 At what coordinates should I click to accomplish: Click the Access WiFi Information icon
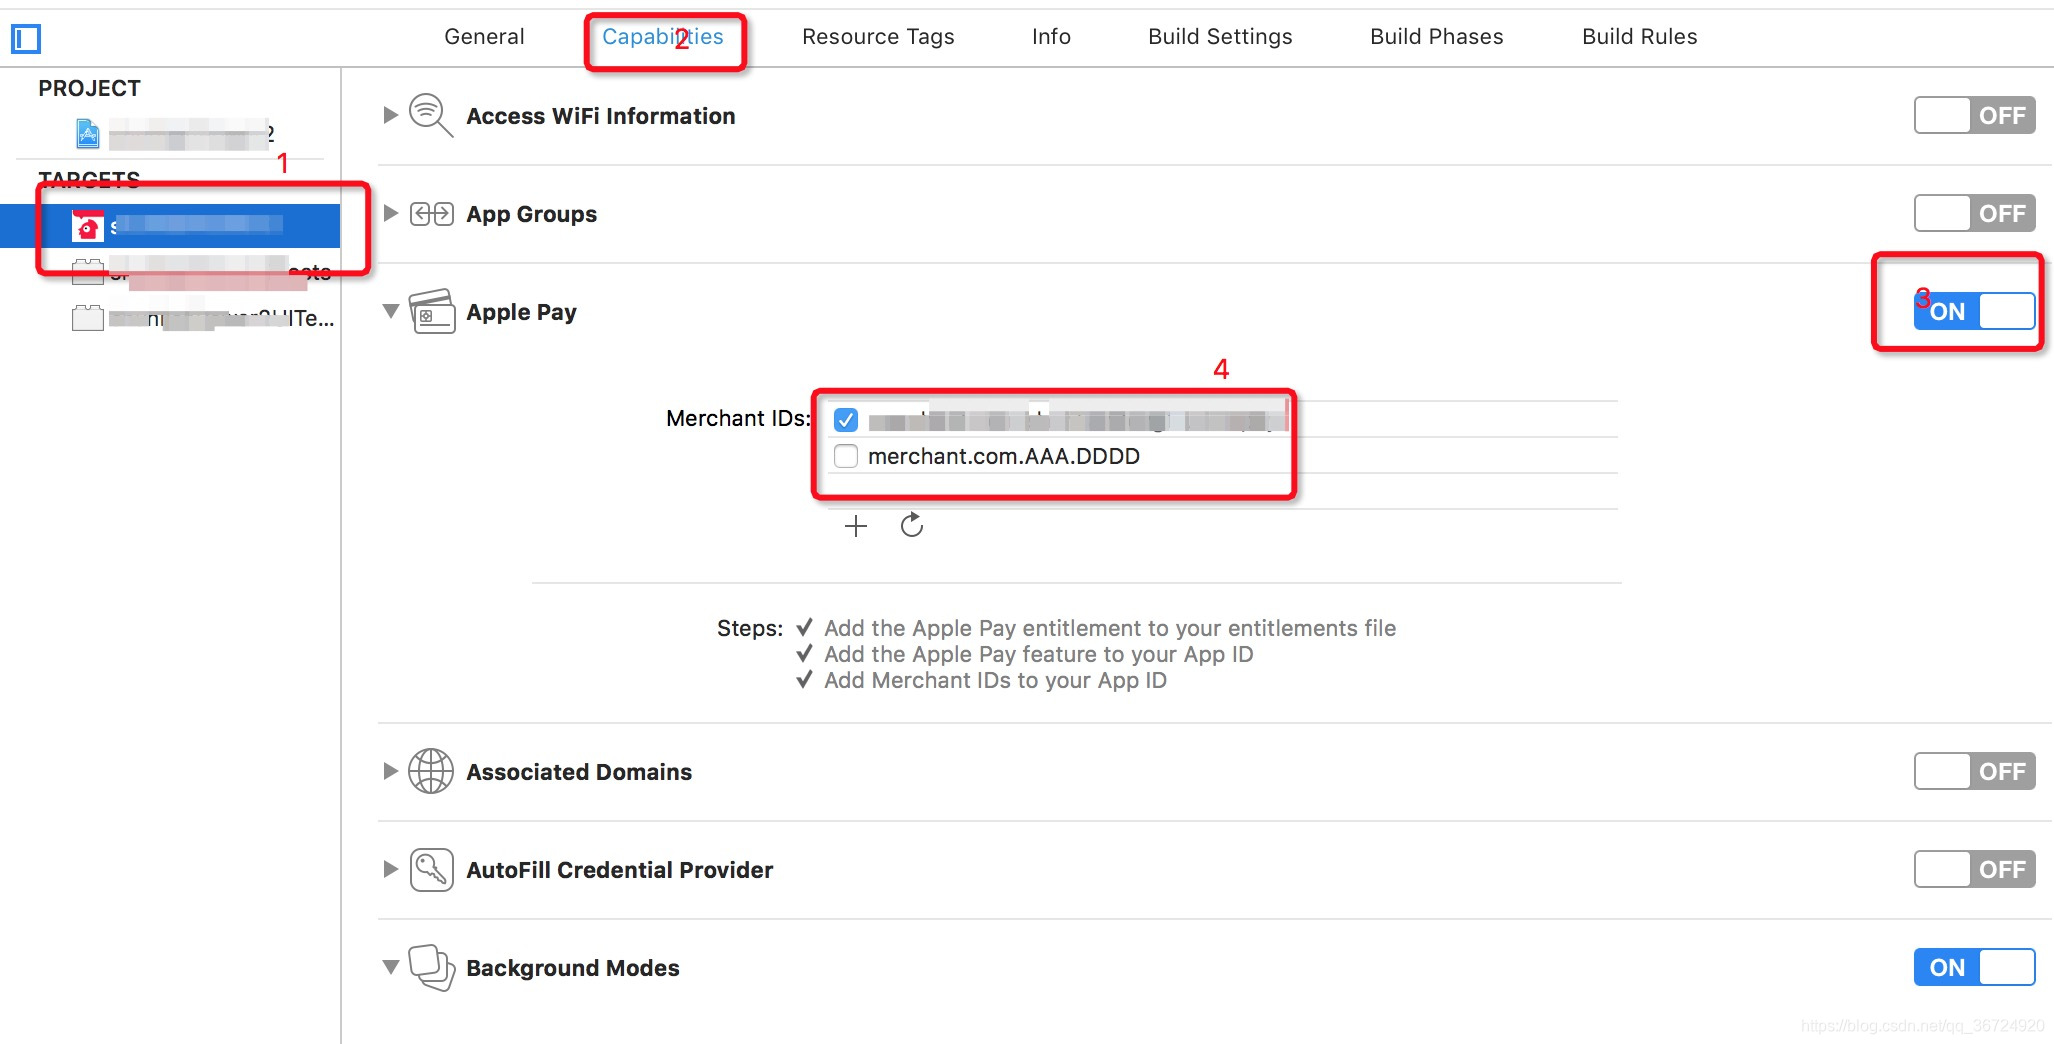click(x=431, y=115)
